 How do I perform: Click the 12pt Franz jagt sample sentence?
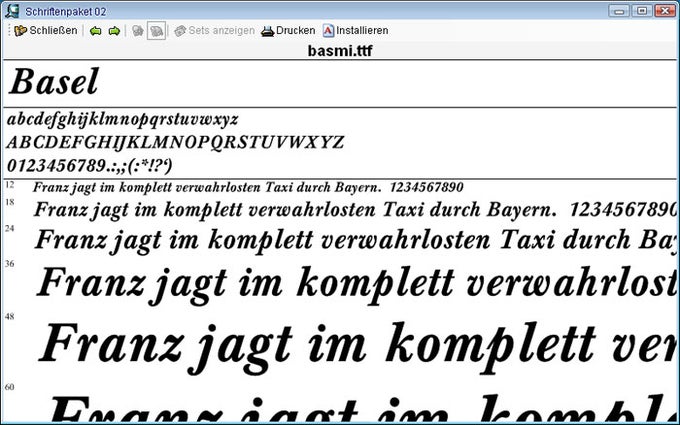[248, 187]
